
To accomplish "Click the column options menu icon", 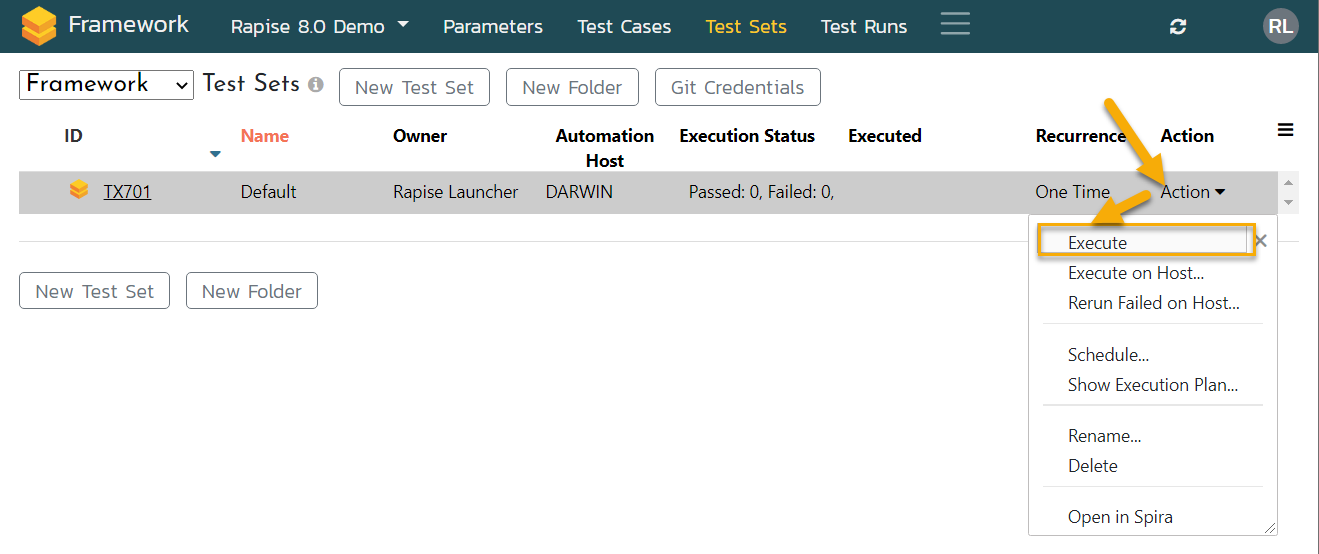I will [x=1286, y=130].
